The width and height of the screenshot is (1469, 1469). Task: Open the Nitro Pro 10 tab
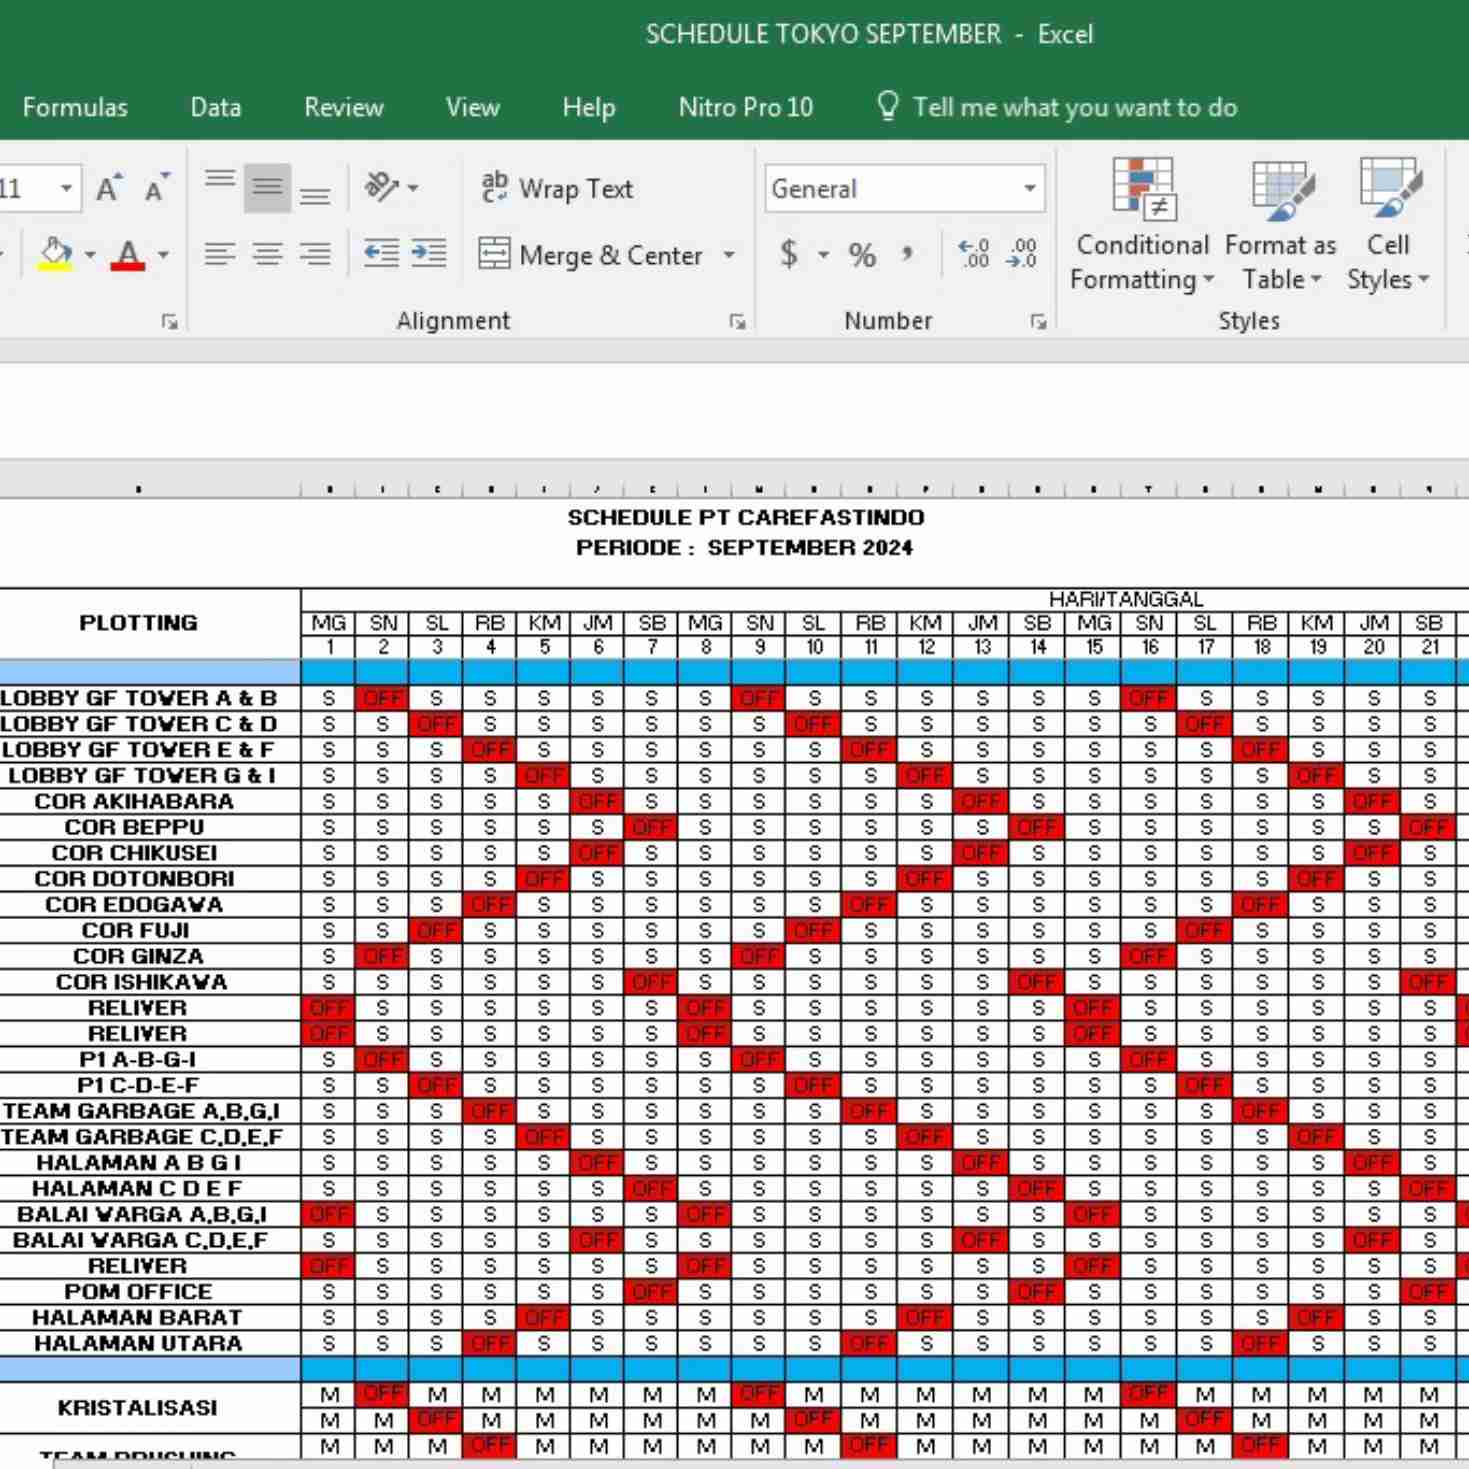point(746,107)
